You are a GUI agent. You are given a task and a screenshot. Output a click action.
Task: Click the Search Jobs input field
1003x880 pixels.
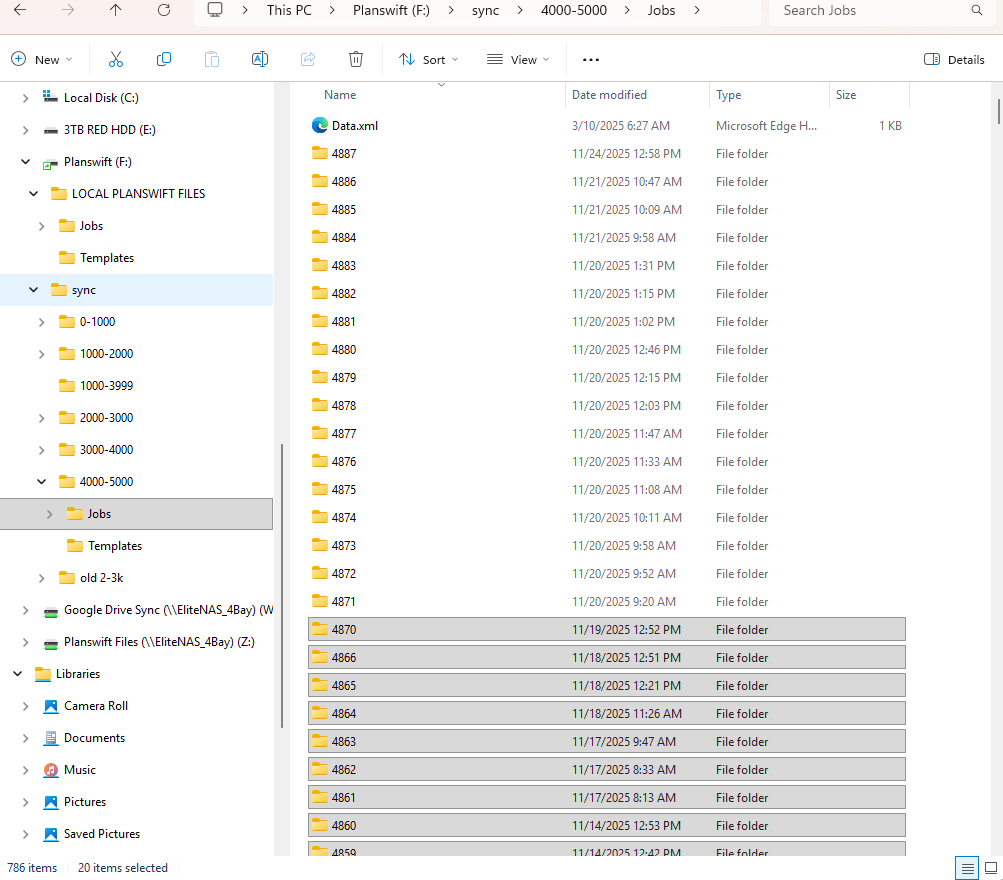tap(870, 10)
